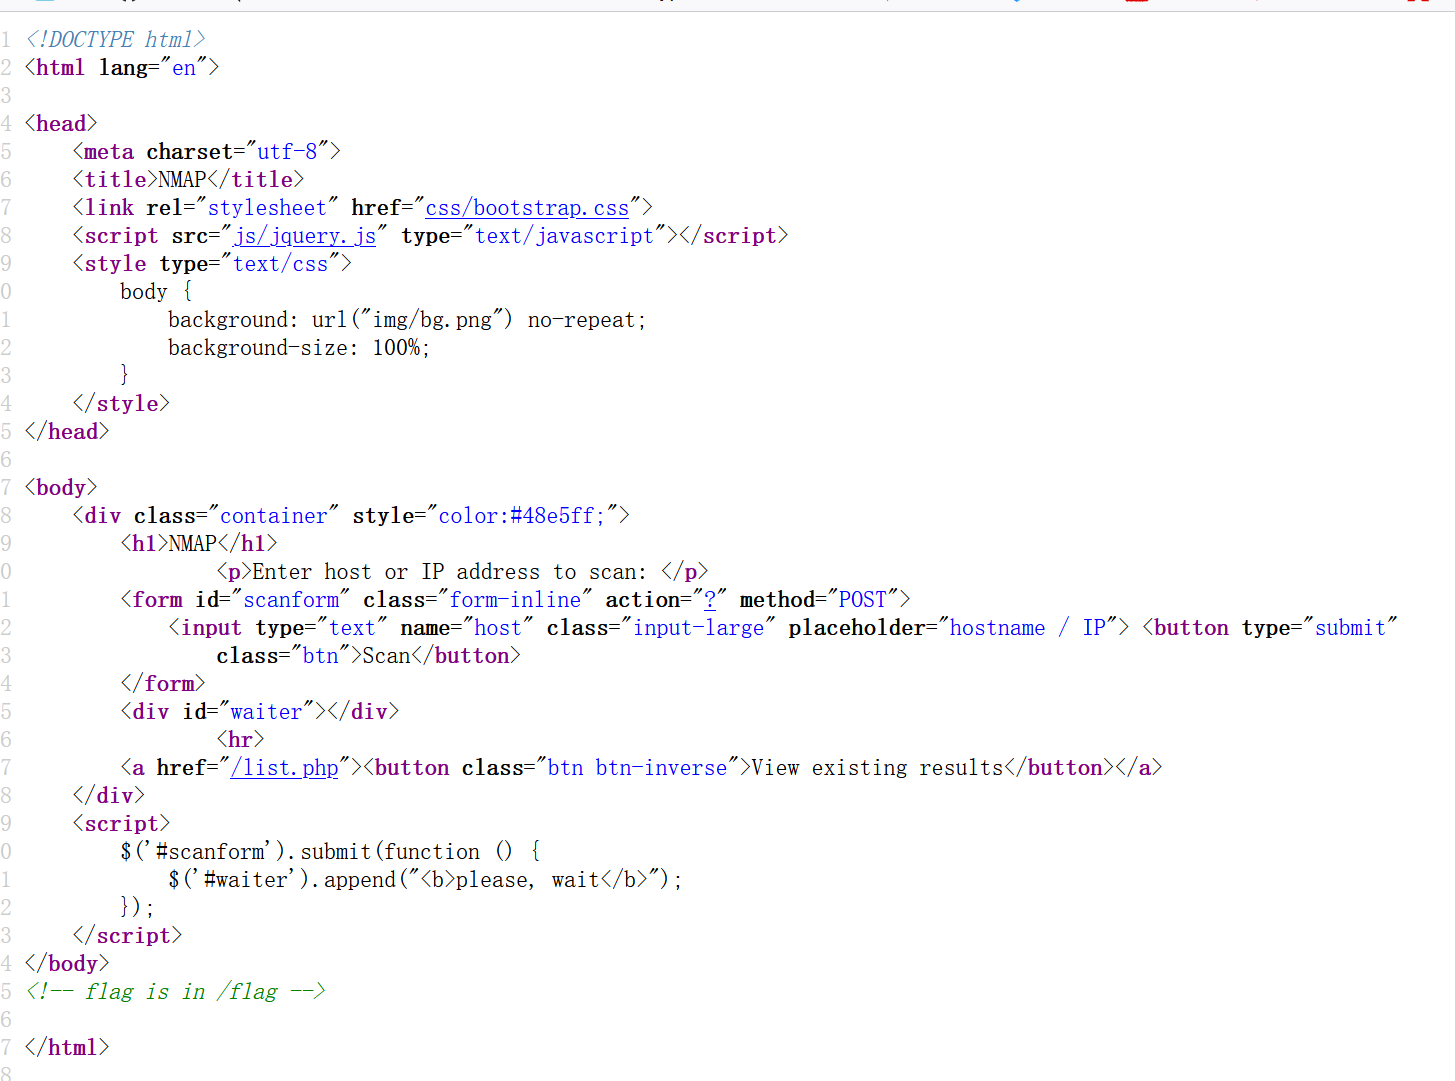
Task: Click the closing </script> tag
Action: [x=127, y=936]
